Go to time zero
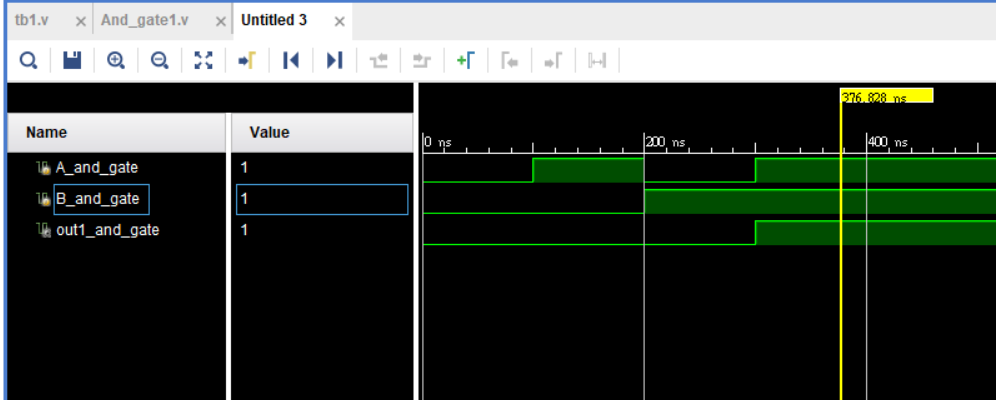 pyautogui.click(x=291, y=60)
